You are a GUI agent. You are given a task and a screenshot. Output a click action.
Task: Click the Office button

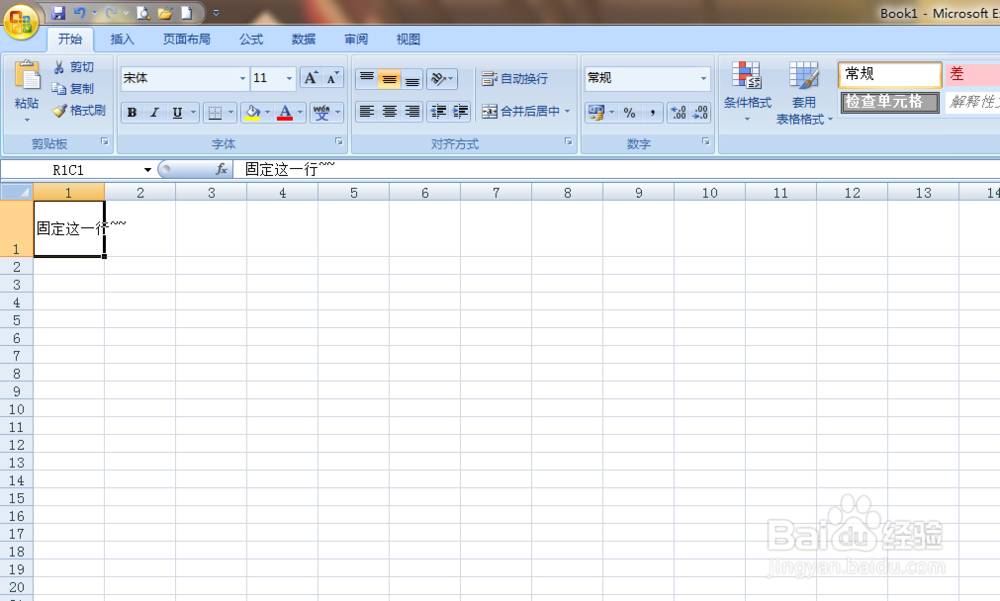click(x=20, y=22)
